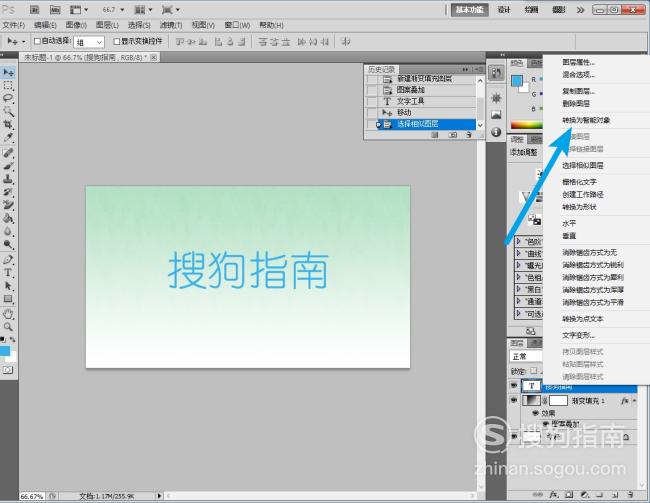Toggle lock transparent pixels checkbox

[x=534, y=371]
